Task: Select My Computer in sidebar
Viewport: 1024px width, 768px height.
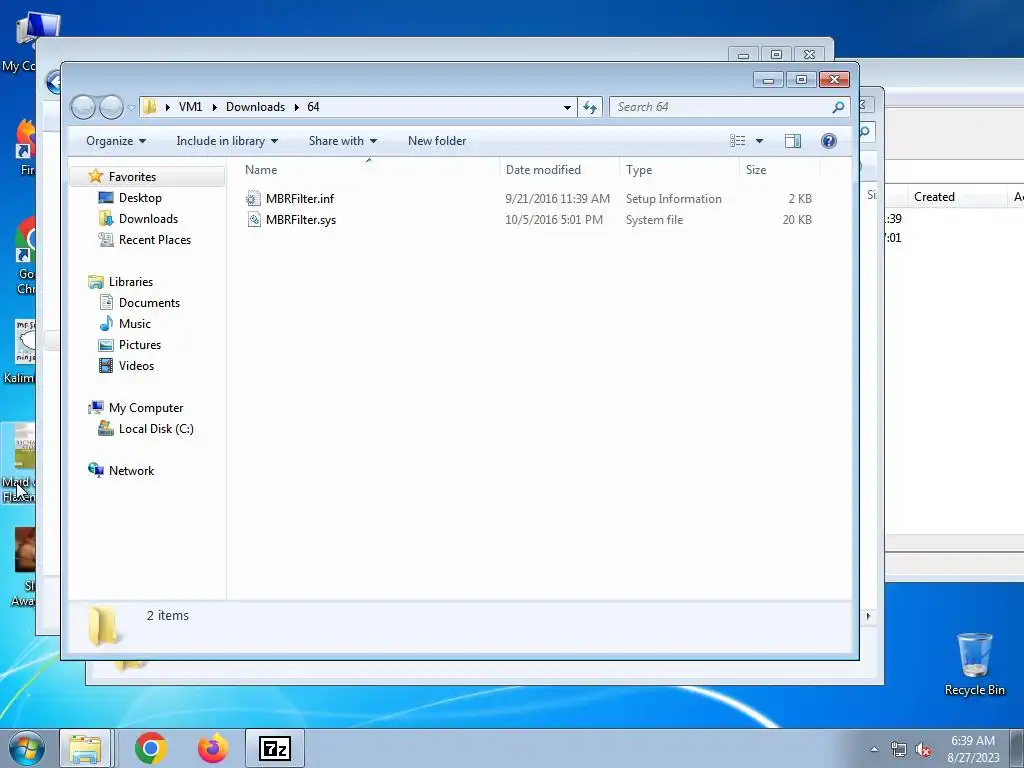Action: coord(146,408)
